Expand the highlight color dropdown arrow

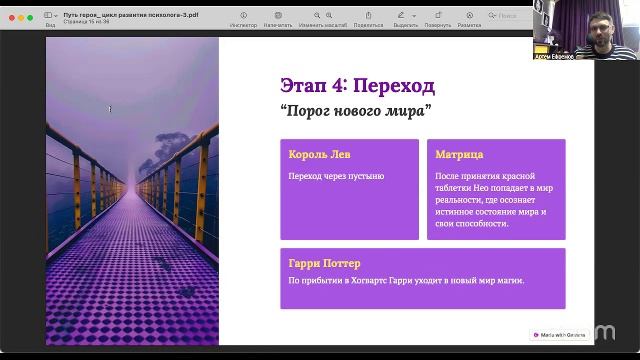(x=414, y=16)
